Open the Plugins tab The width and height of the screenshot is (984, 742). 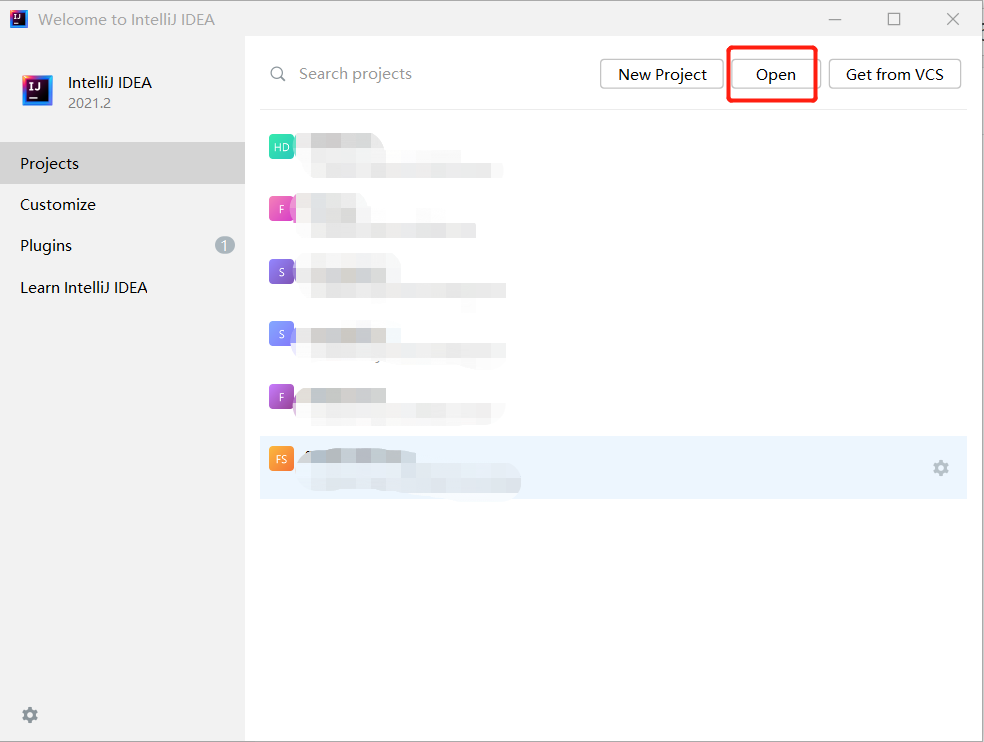[122, 245]
